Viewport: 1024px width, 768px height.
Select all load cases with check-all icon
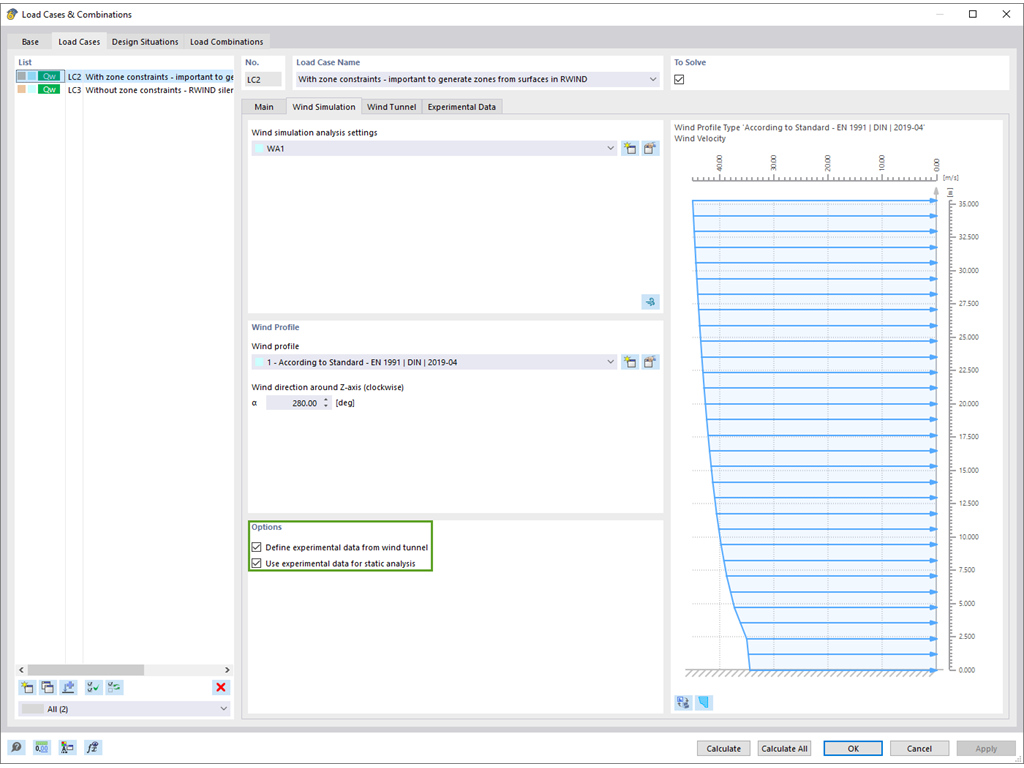coord(93,687)
